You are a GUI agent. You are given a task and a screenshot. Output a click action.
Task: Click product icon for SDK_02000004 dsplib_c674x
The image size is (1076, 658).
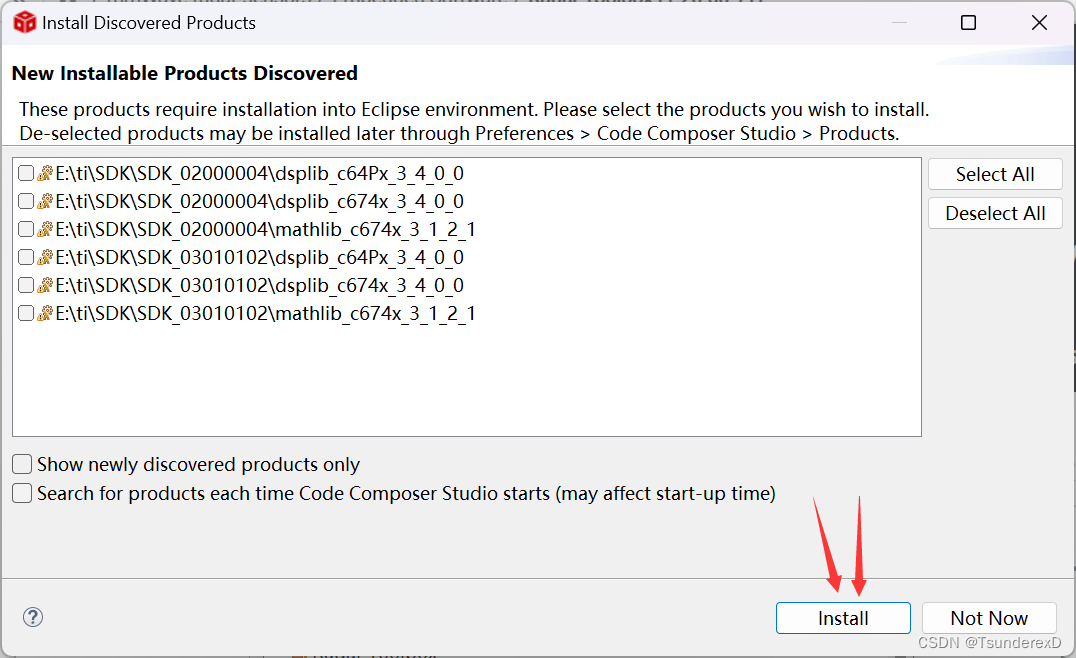click(x=45, y=201)
